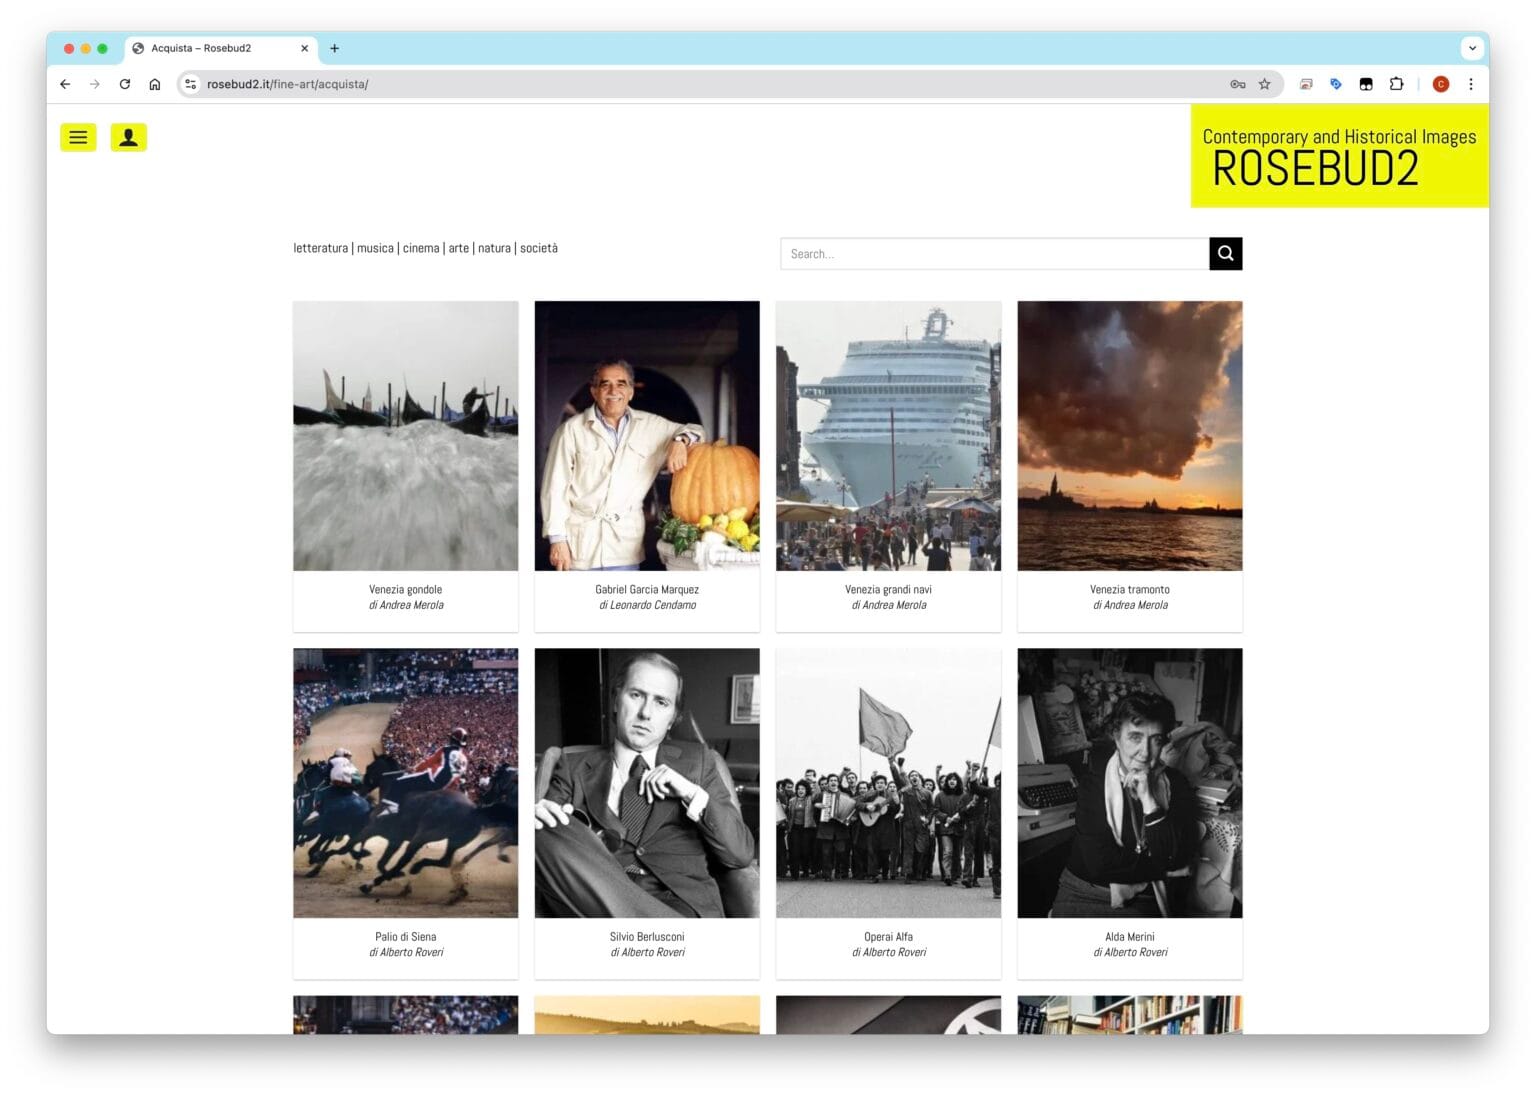The image size is (1536, 1096).
Task: Open a new browser tab
Action: (334, 48)
